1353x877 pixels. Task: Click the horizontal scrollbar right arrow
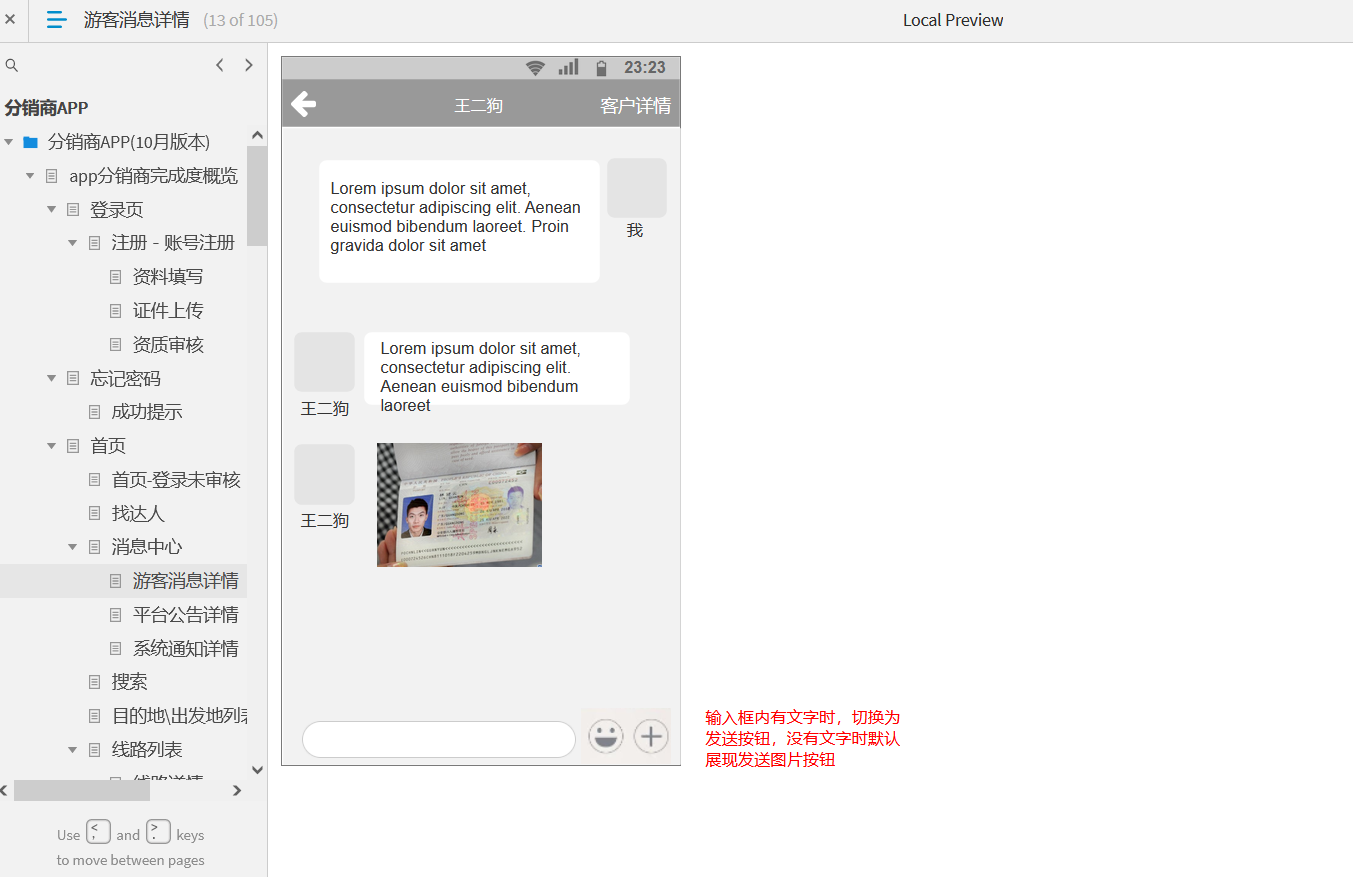237,791
